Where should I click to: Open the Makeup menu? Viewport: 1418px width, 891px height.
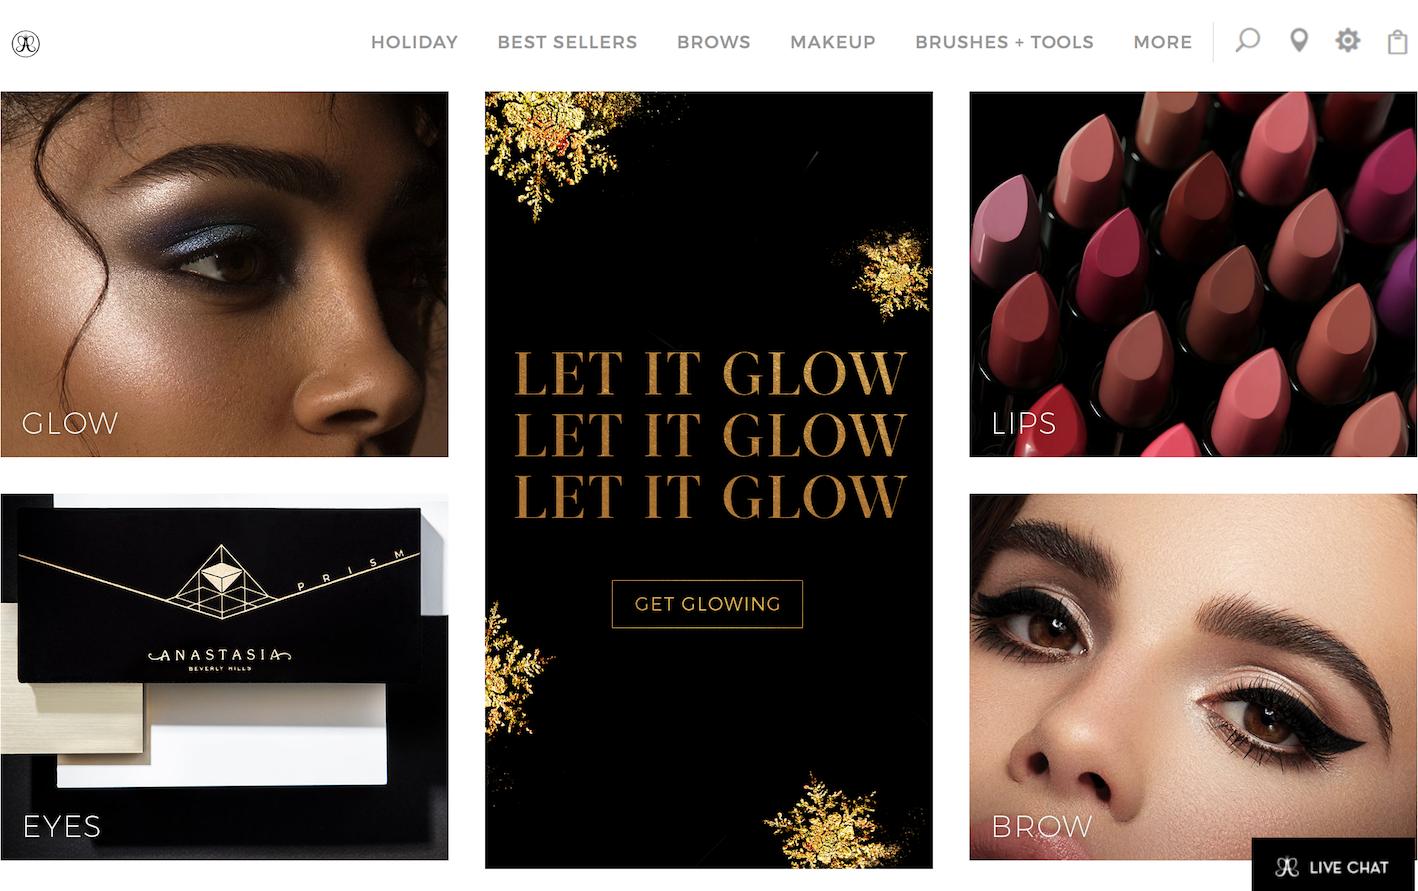[832, 42]
